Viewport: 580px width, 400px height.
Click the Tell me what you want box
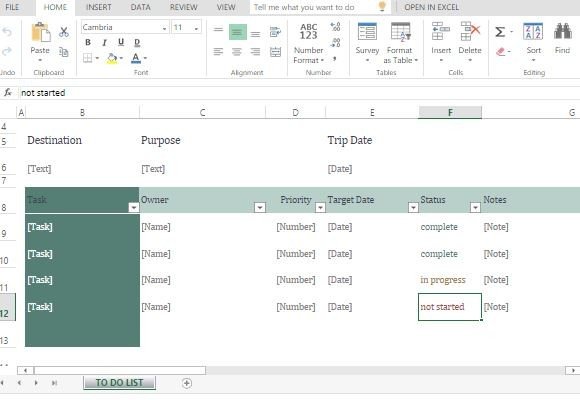coord(320,7)
